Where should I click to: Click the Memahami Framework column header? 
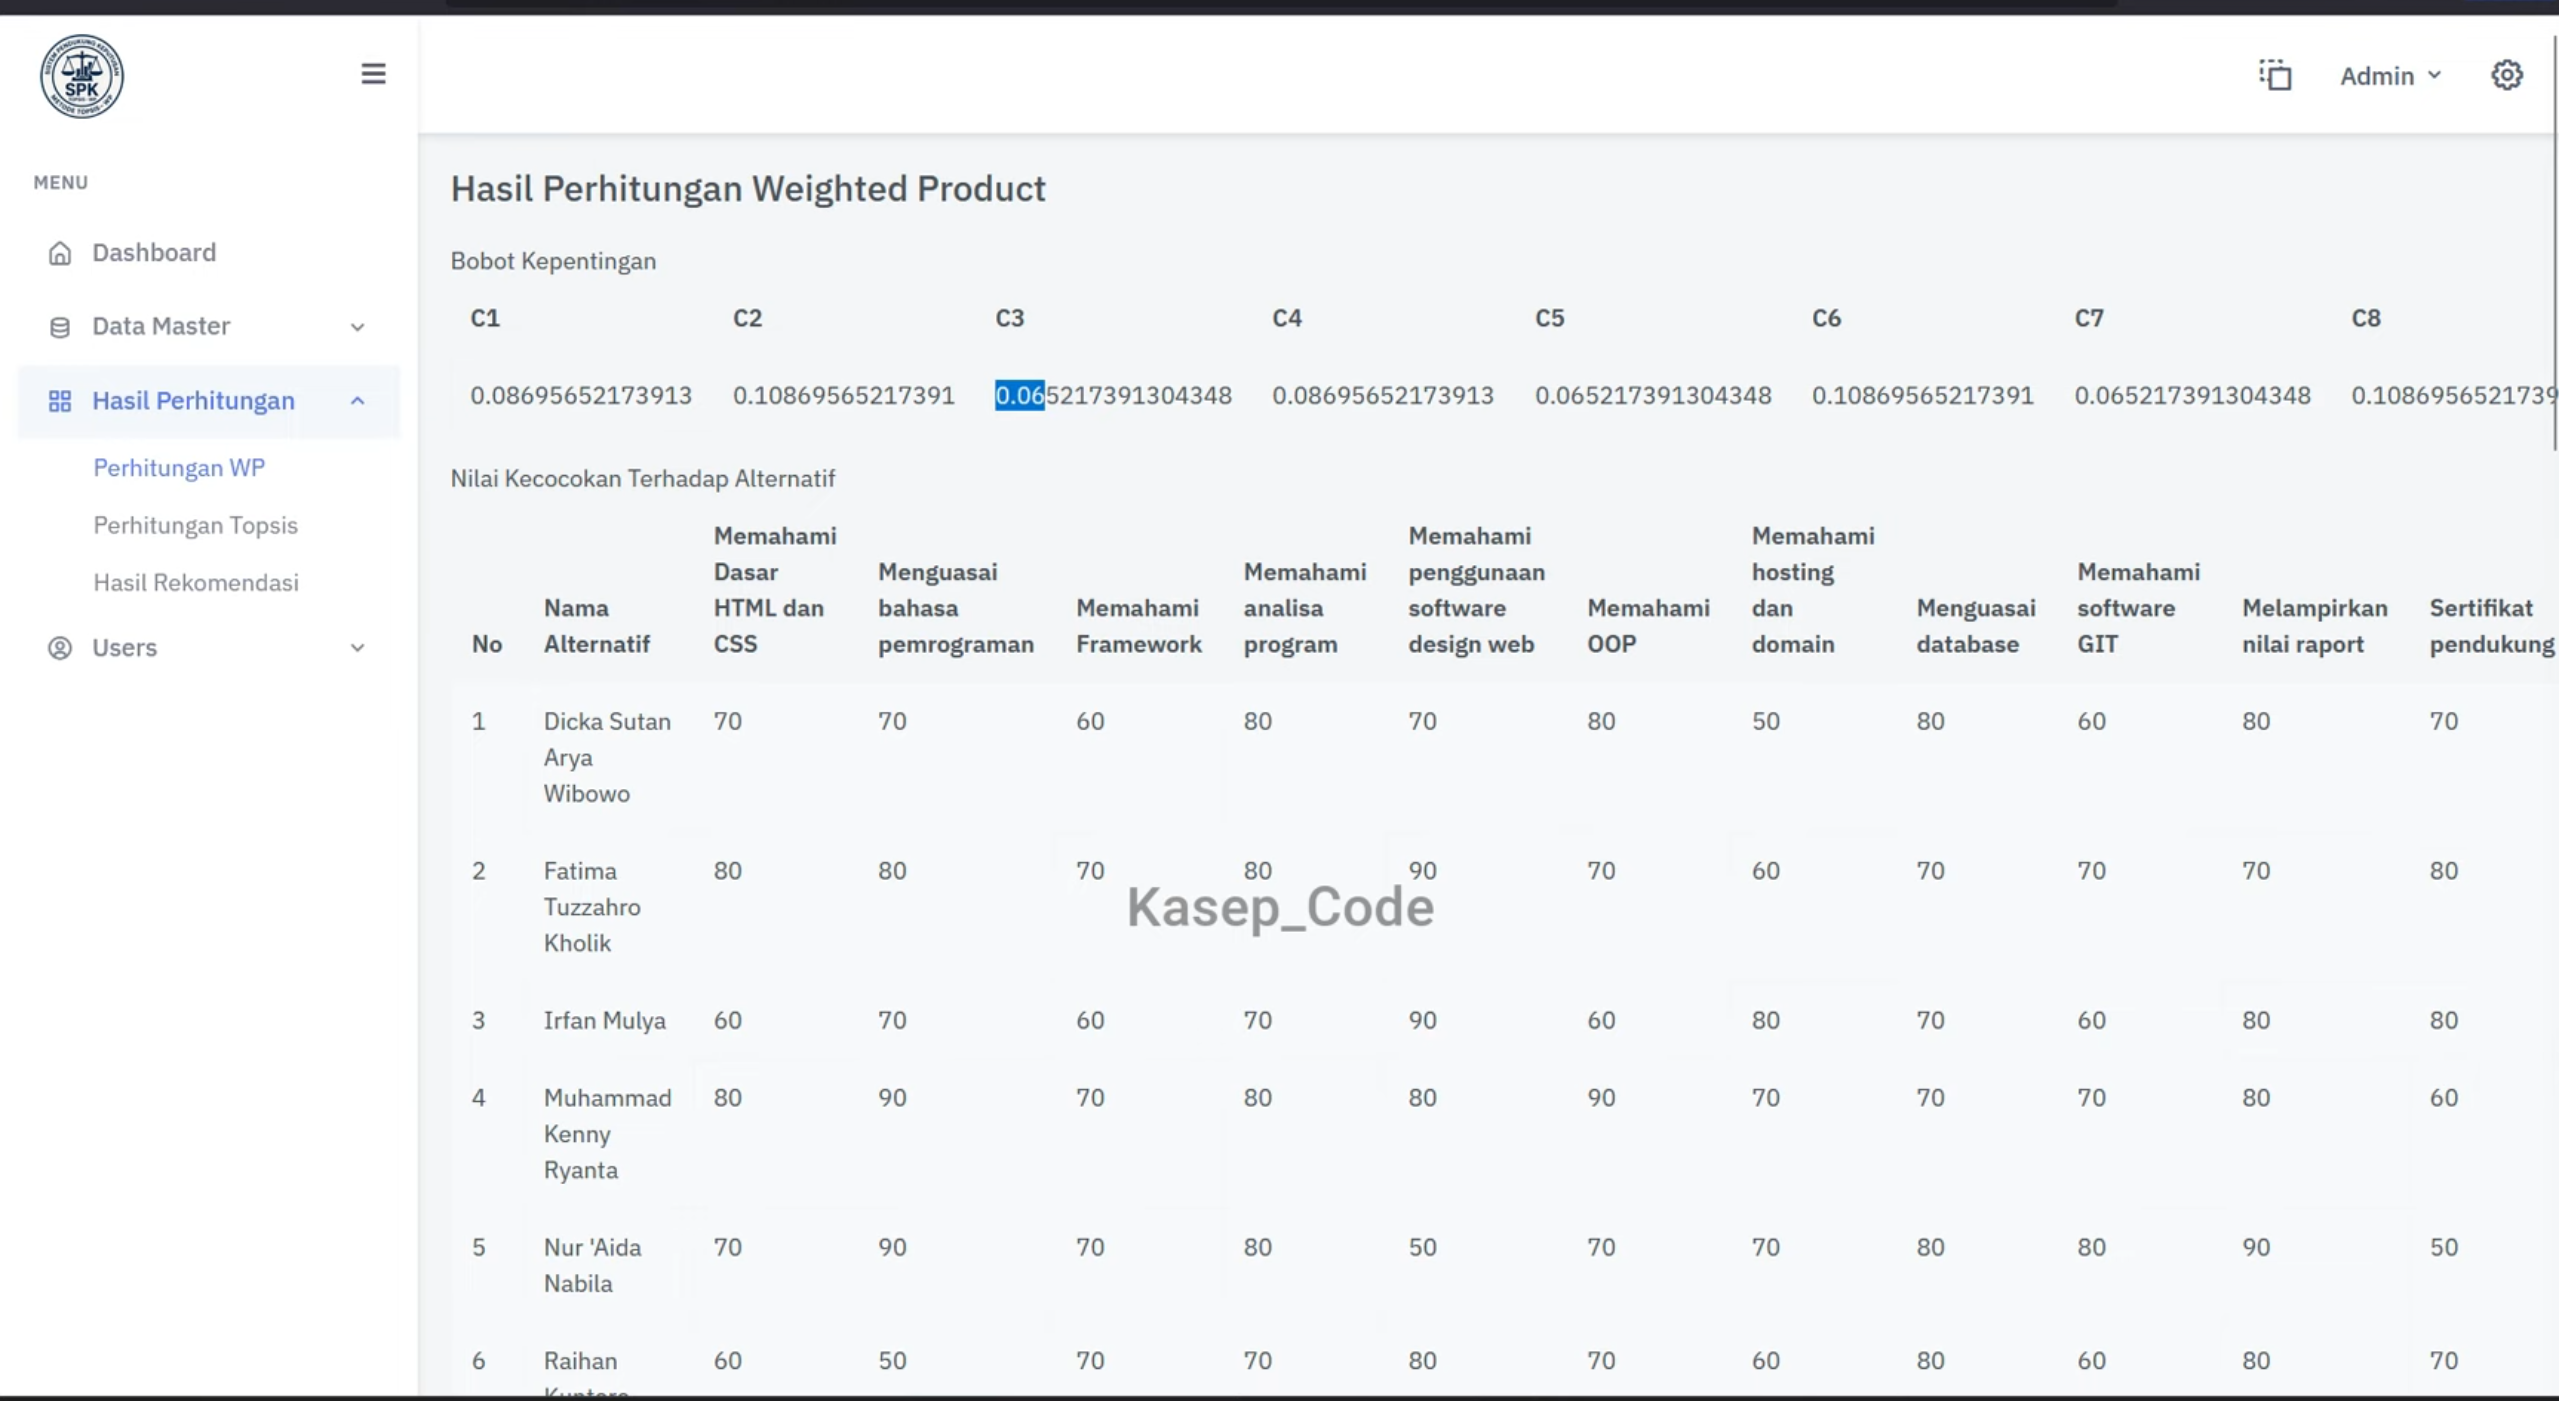[1139, 626]
